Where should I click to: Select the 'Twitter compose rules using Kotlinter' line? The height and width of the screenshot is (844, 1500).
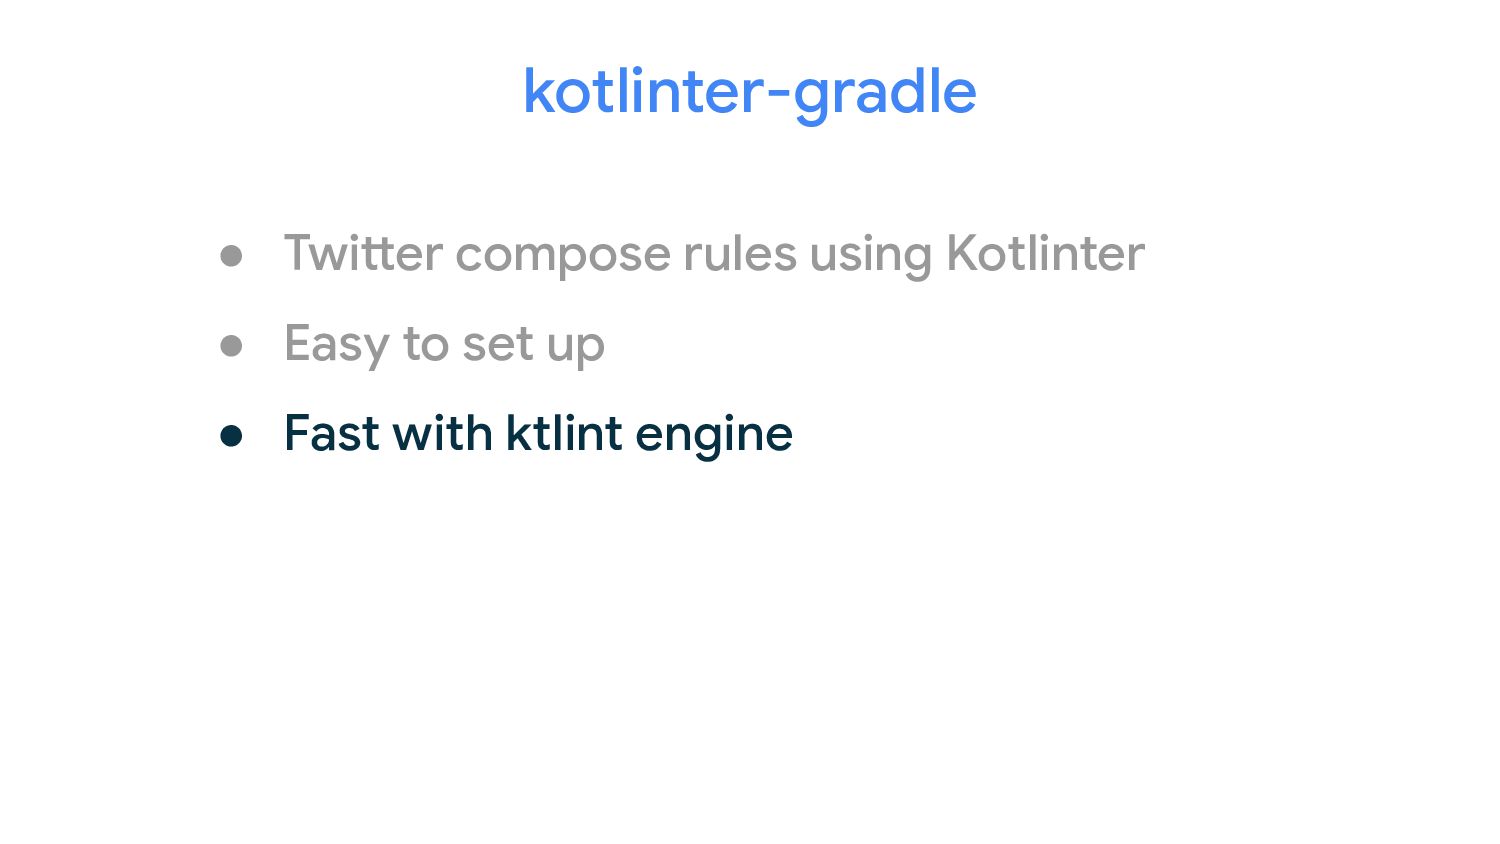pyautogui.click(x=714, y=254)
